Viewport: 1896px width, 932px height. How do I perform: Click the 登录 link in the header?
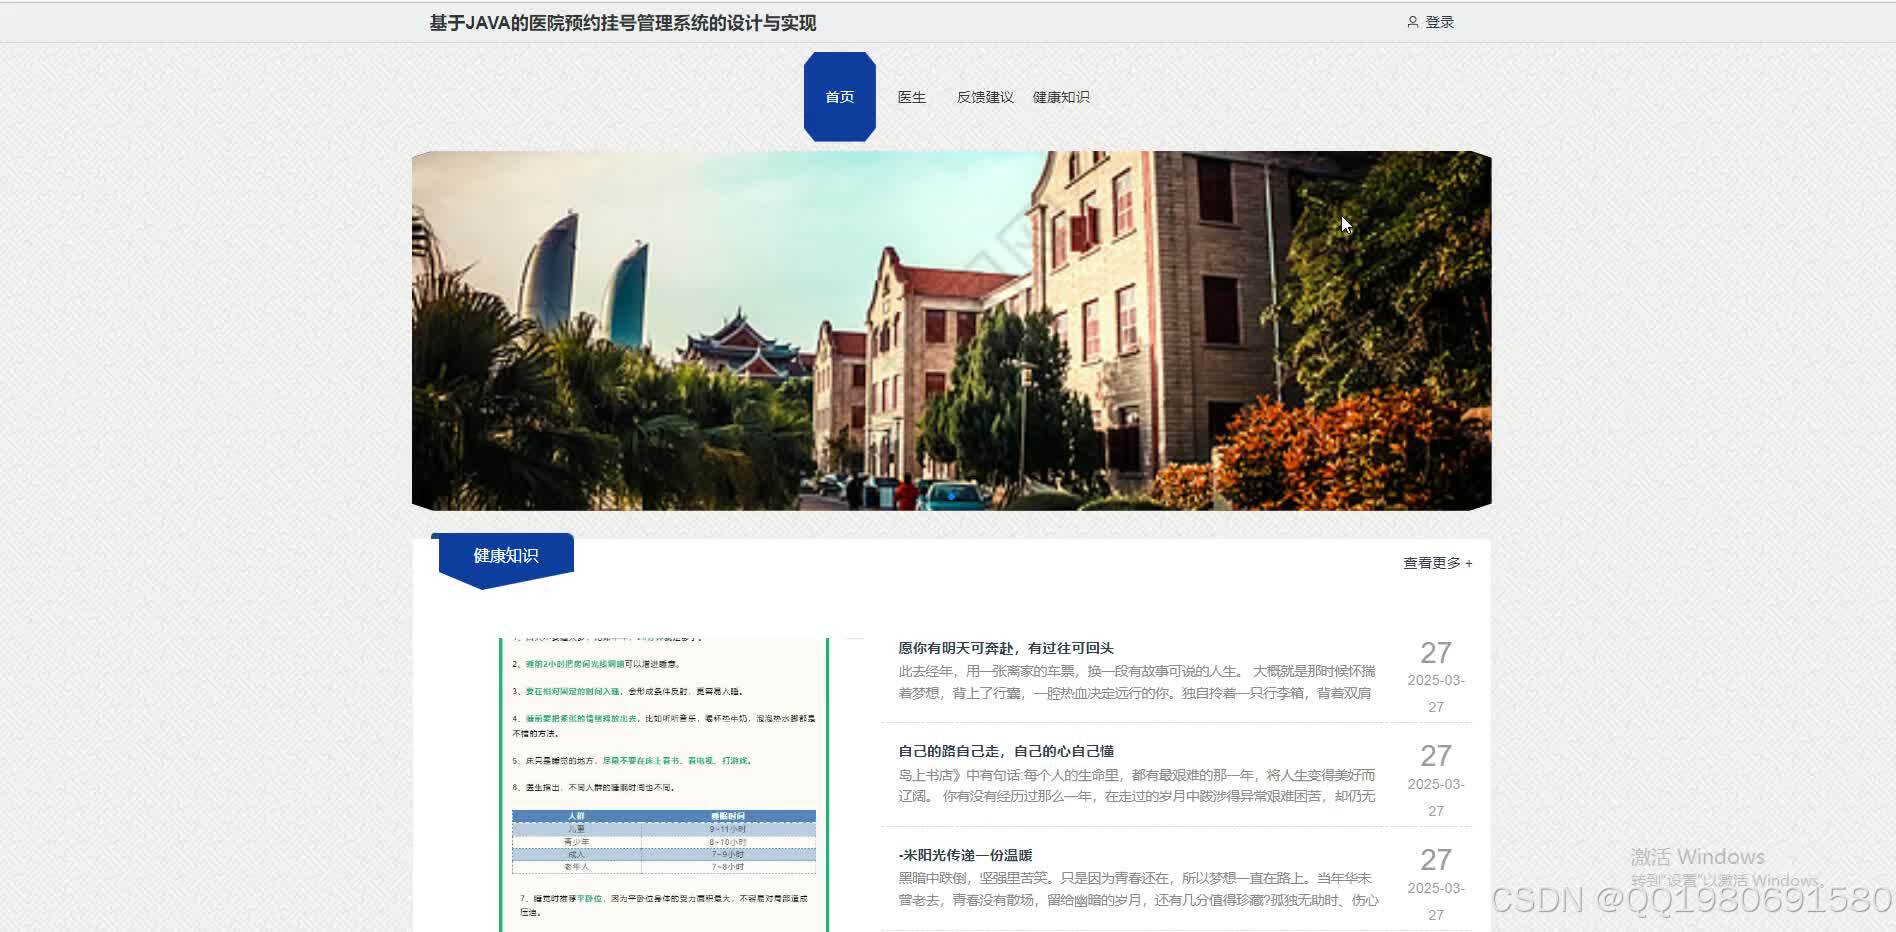[1438, 21]
